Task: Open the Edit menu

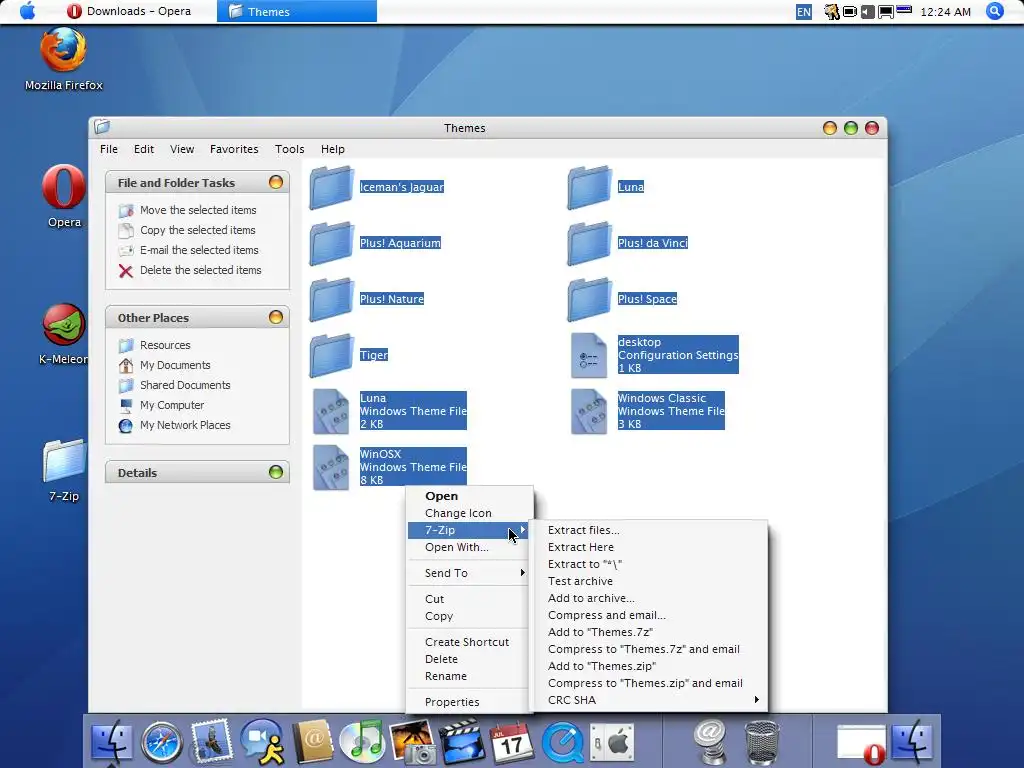Action: point(144,149)
